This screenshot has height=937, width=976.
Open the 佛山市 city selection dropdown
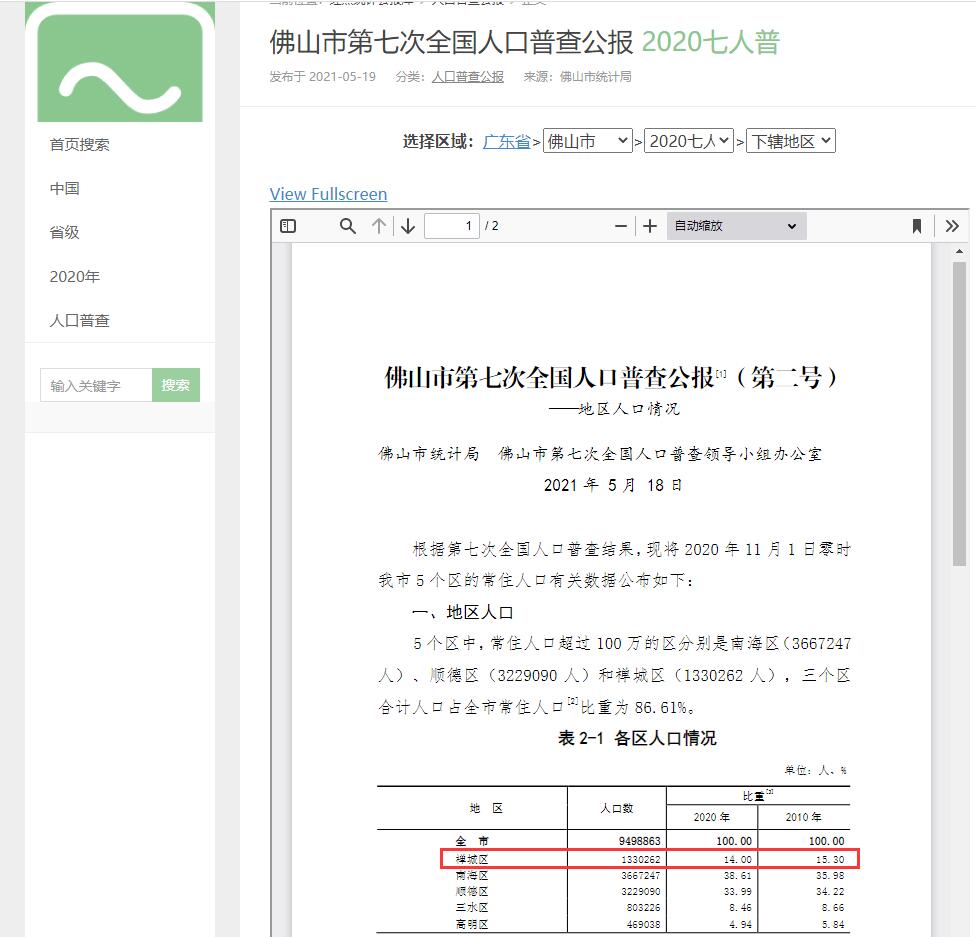(x=588, y=141)
